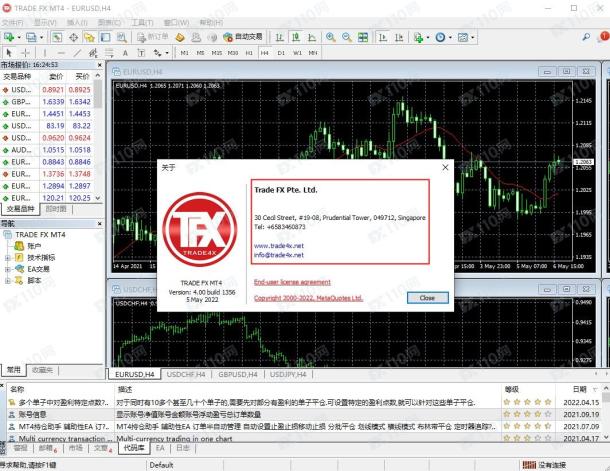Select the W1 timeframe
Image resolution: width=610 pixels, height=471 pixels.
pos(297,53)
